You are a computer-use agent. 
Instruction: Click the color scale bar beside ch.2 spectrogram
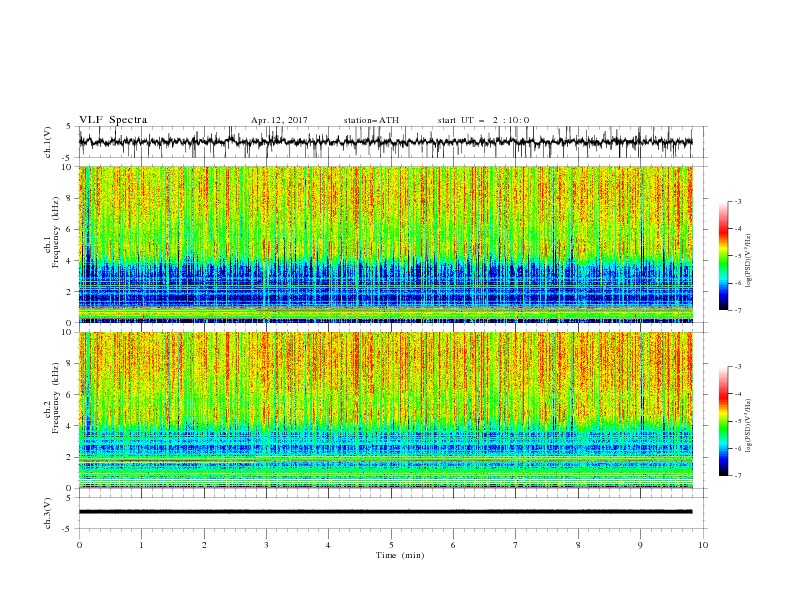723,421
